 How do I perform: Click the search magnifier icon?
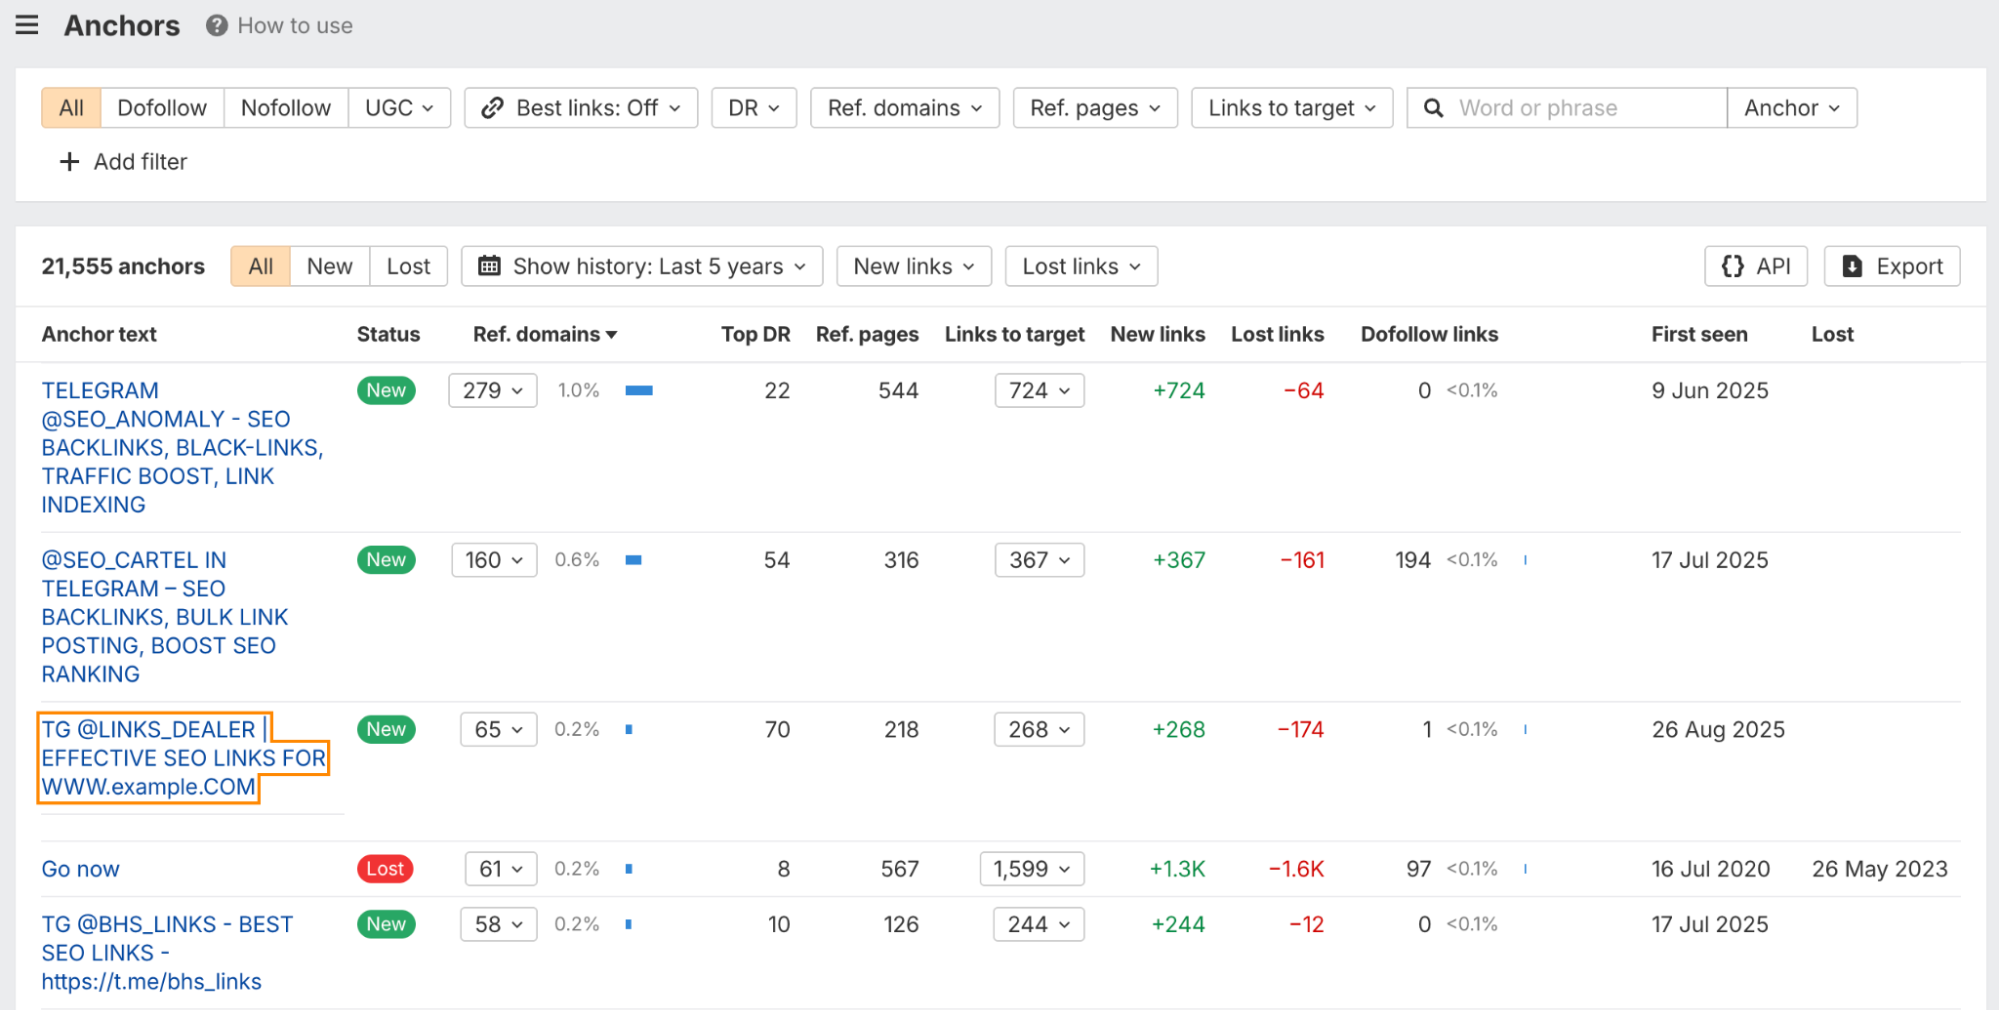click(1433, 108)
